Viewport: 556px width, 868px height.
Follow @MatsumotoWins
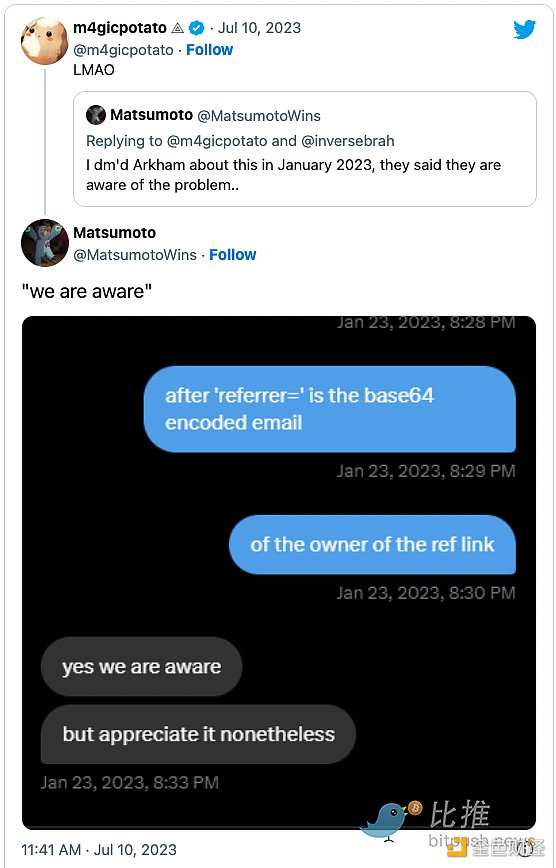(233, 255)
